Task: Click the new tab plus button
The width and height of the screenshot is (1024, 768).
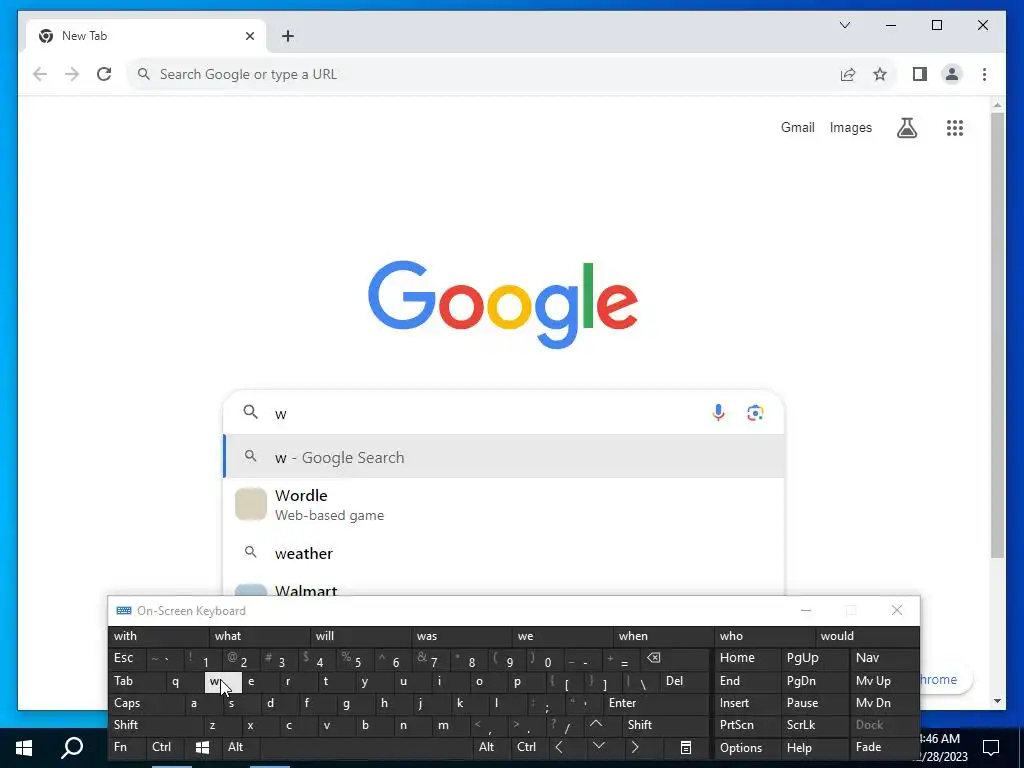Action: click(288, 36)
